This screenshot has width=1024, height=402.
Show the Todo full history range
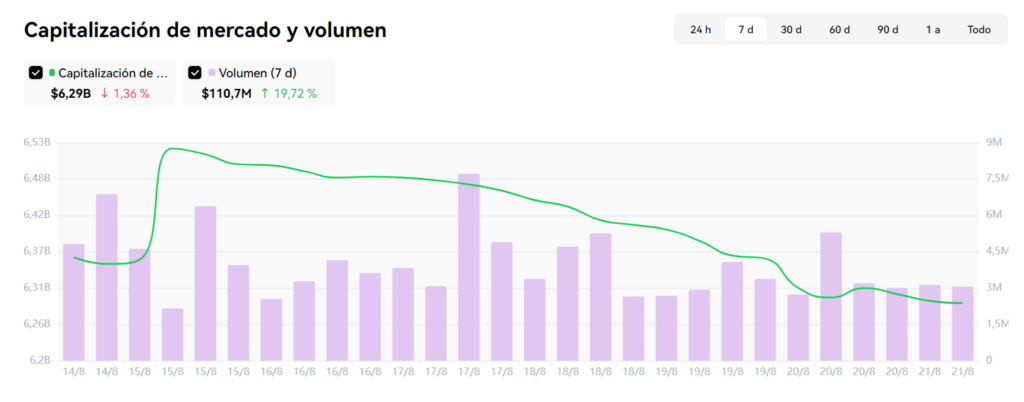point(979,29)
